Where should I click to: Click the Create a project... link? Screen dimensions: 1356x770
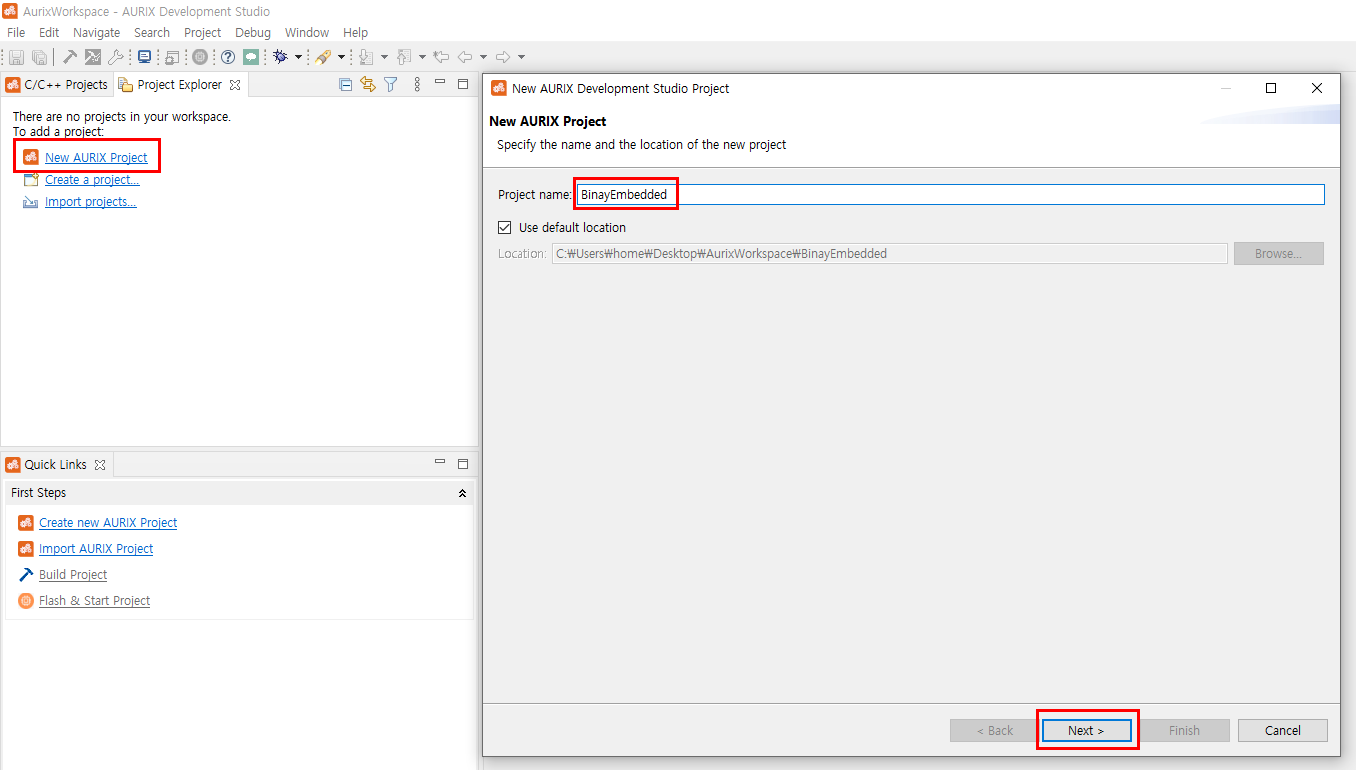92,180
